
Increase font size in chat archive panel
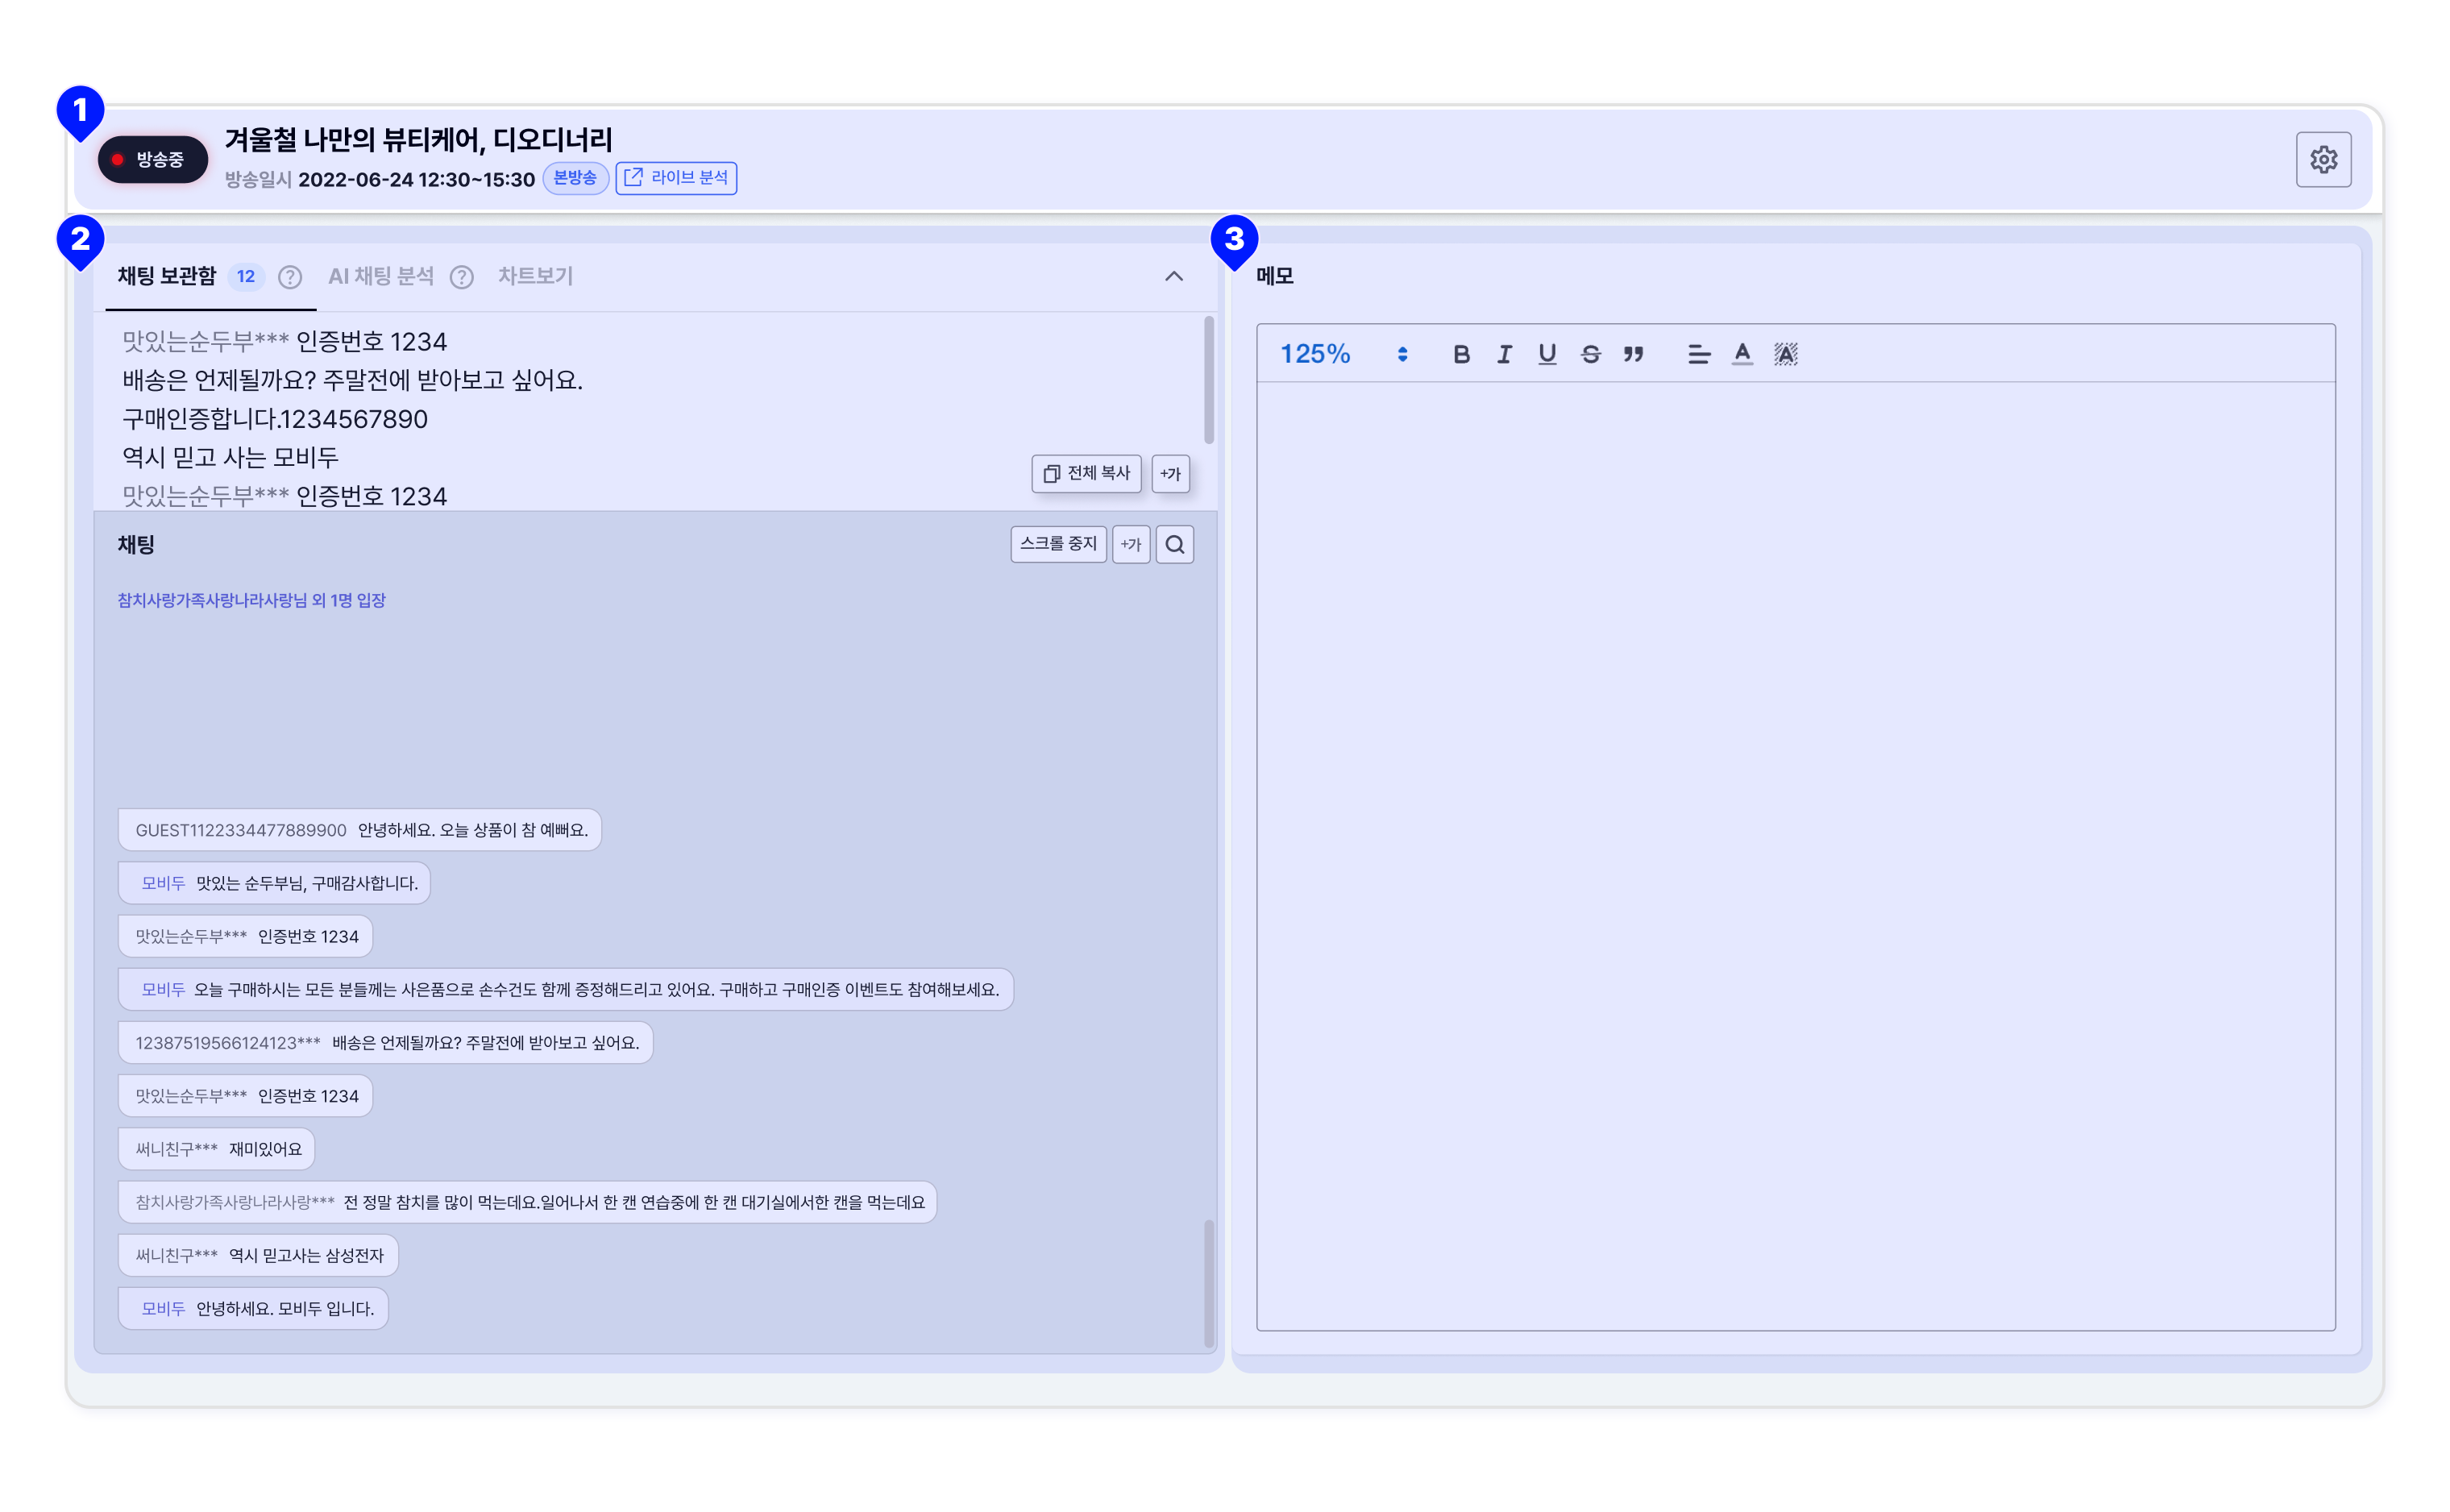tap(1170, 473)
